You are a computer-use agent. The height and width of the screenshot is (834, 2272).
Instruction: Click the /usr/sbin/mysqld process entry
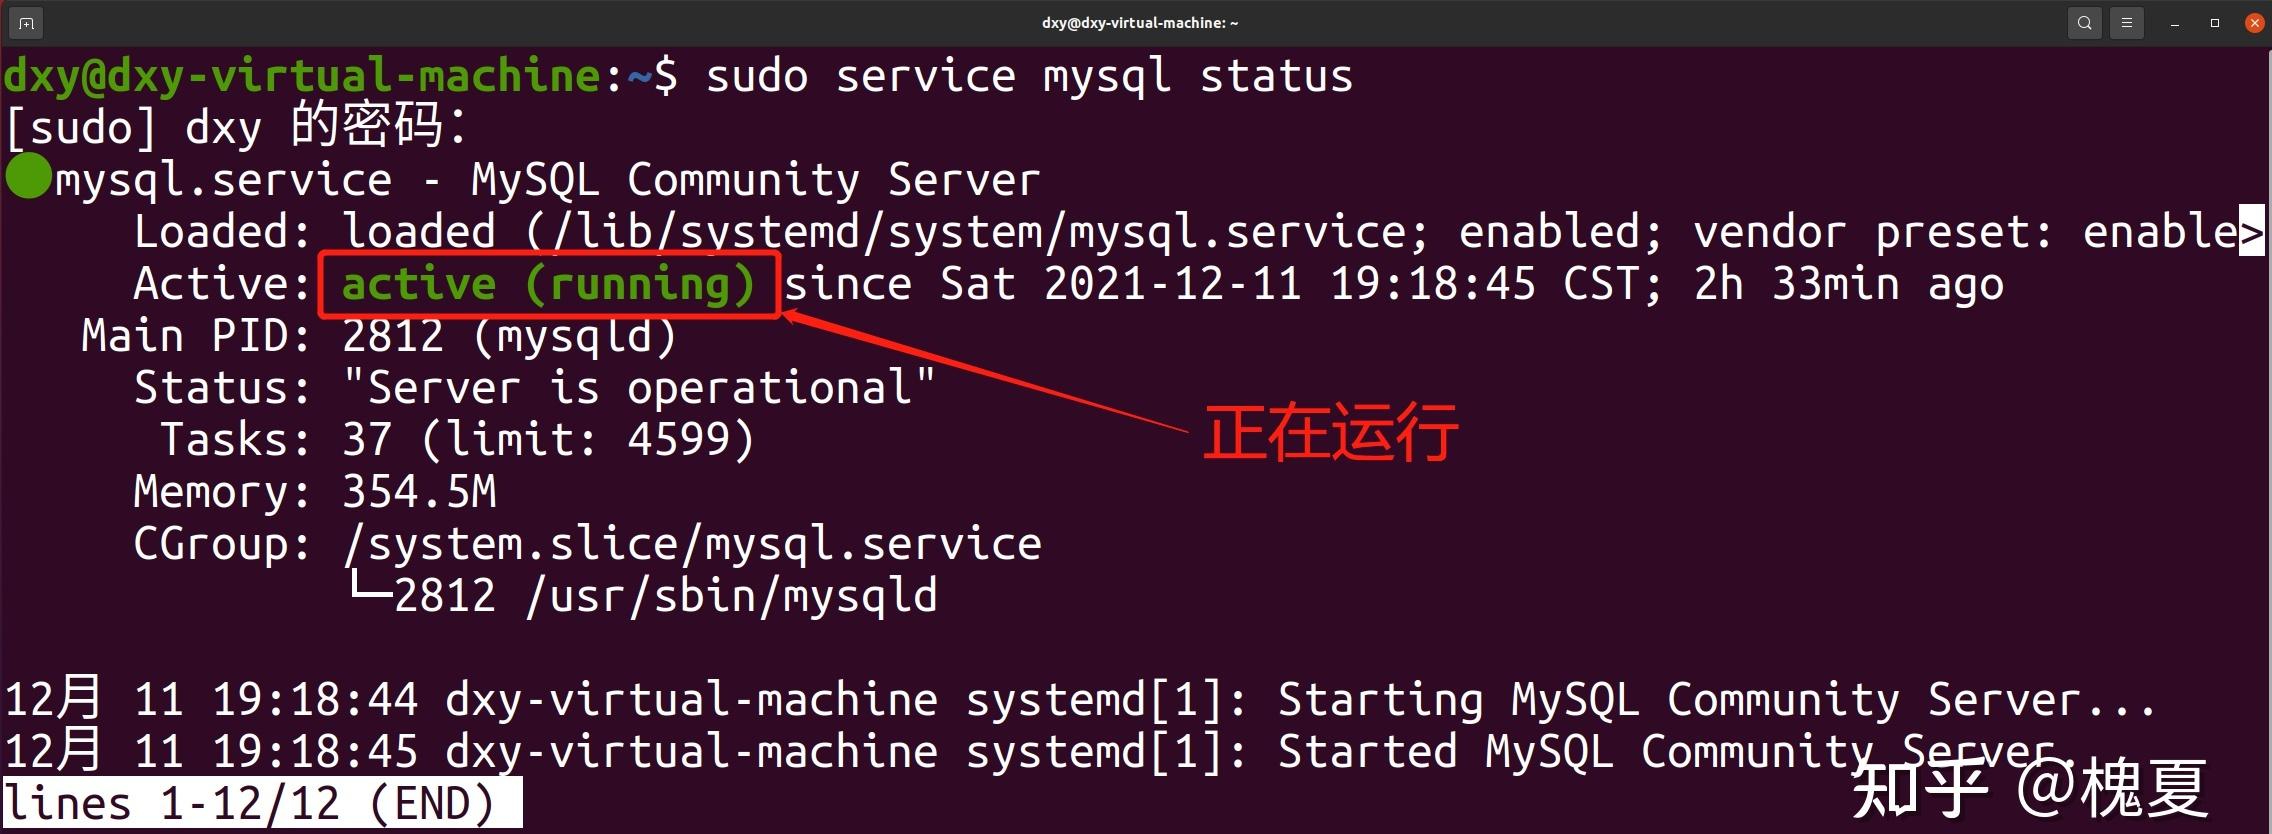click(732, 596)
